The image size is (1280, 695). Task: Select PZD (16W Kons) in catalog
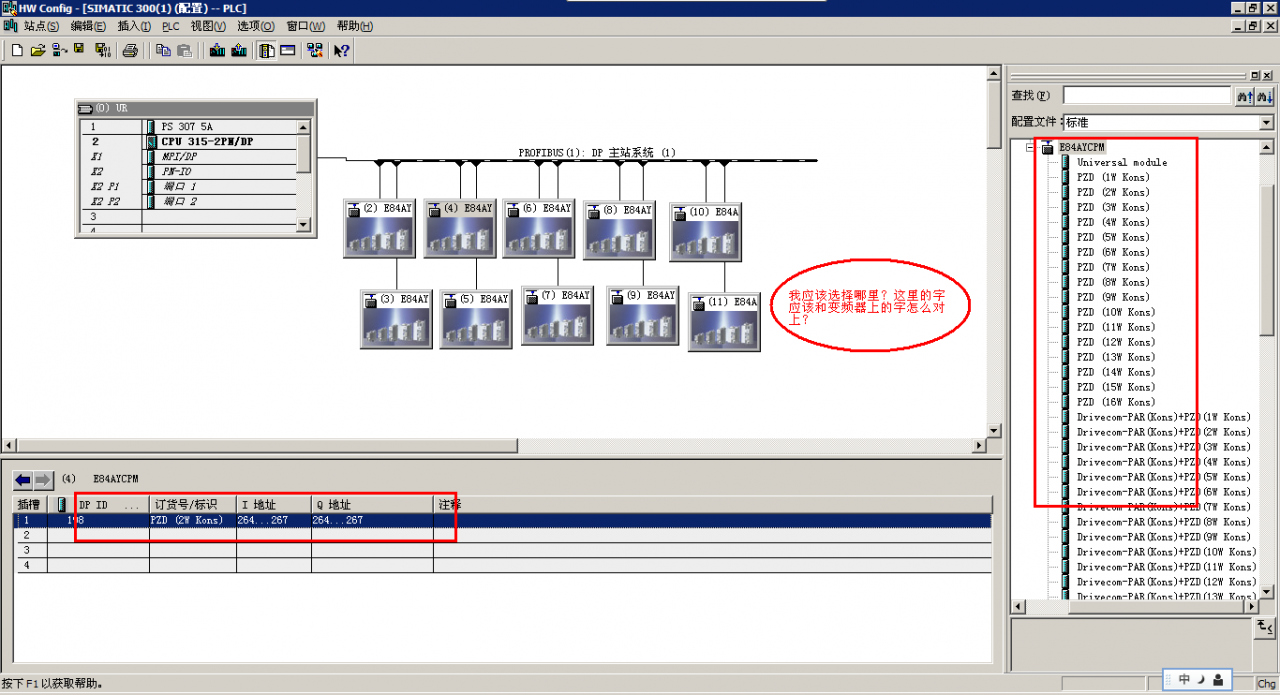(1116, 402)
